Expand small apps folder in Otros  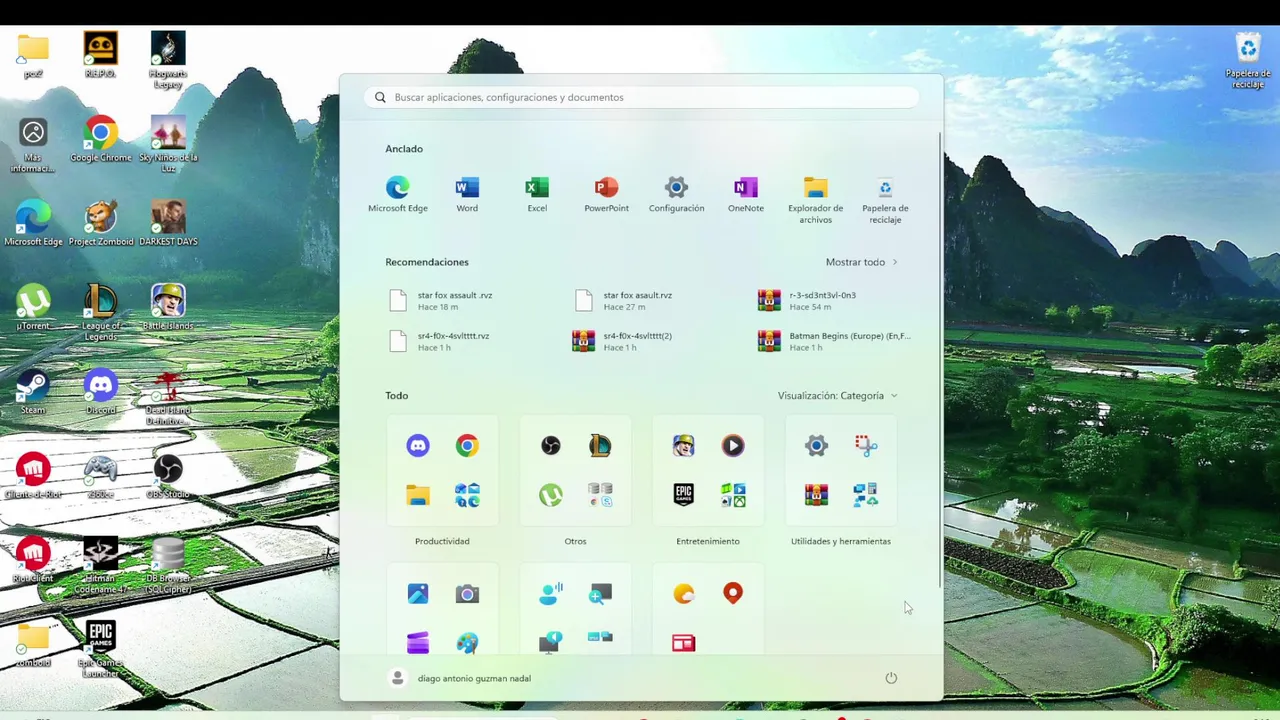coord(600,495)
